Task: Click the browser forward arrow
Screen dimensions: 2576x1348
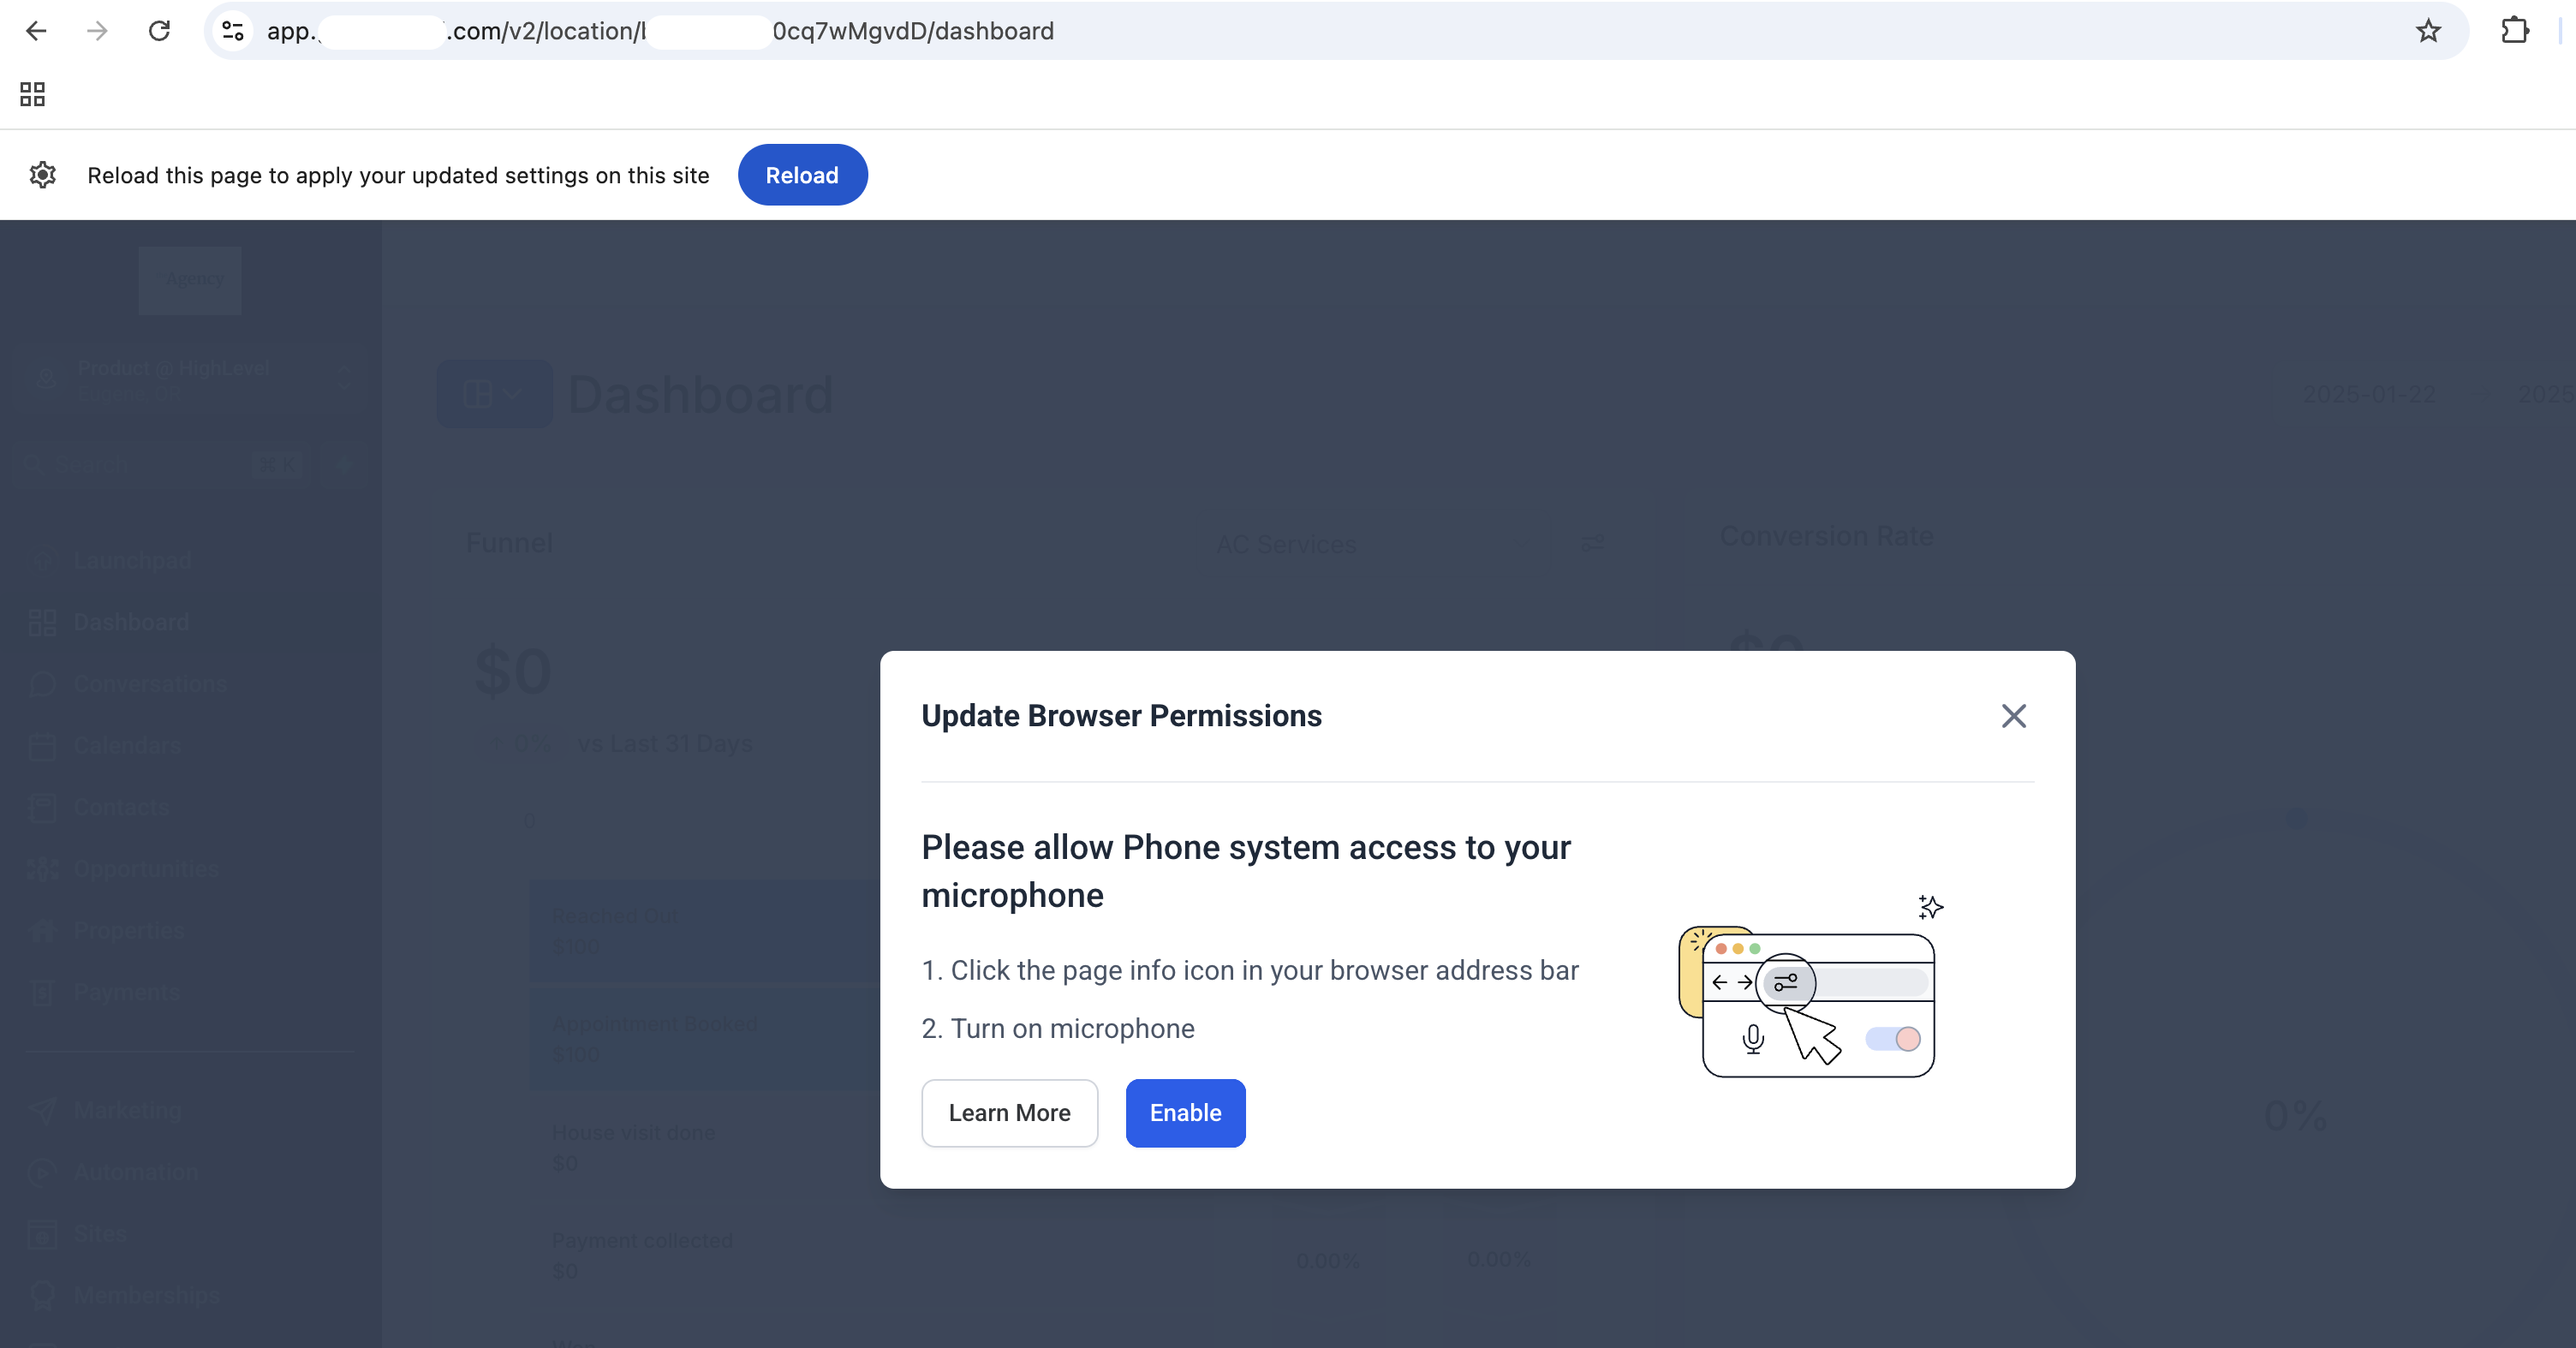Action: (97, 31)
